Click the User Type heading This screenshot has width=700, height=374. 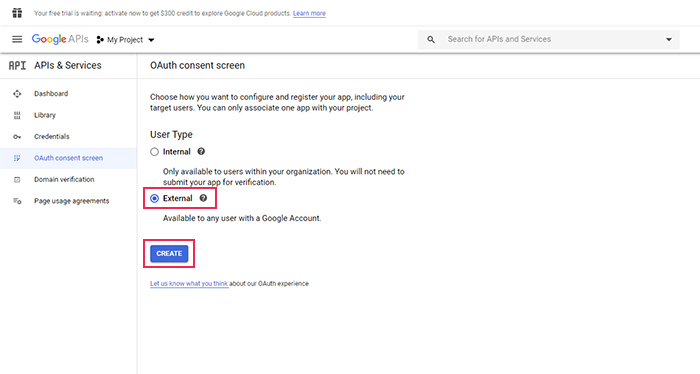coord(171,134)
